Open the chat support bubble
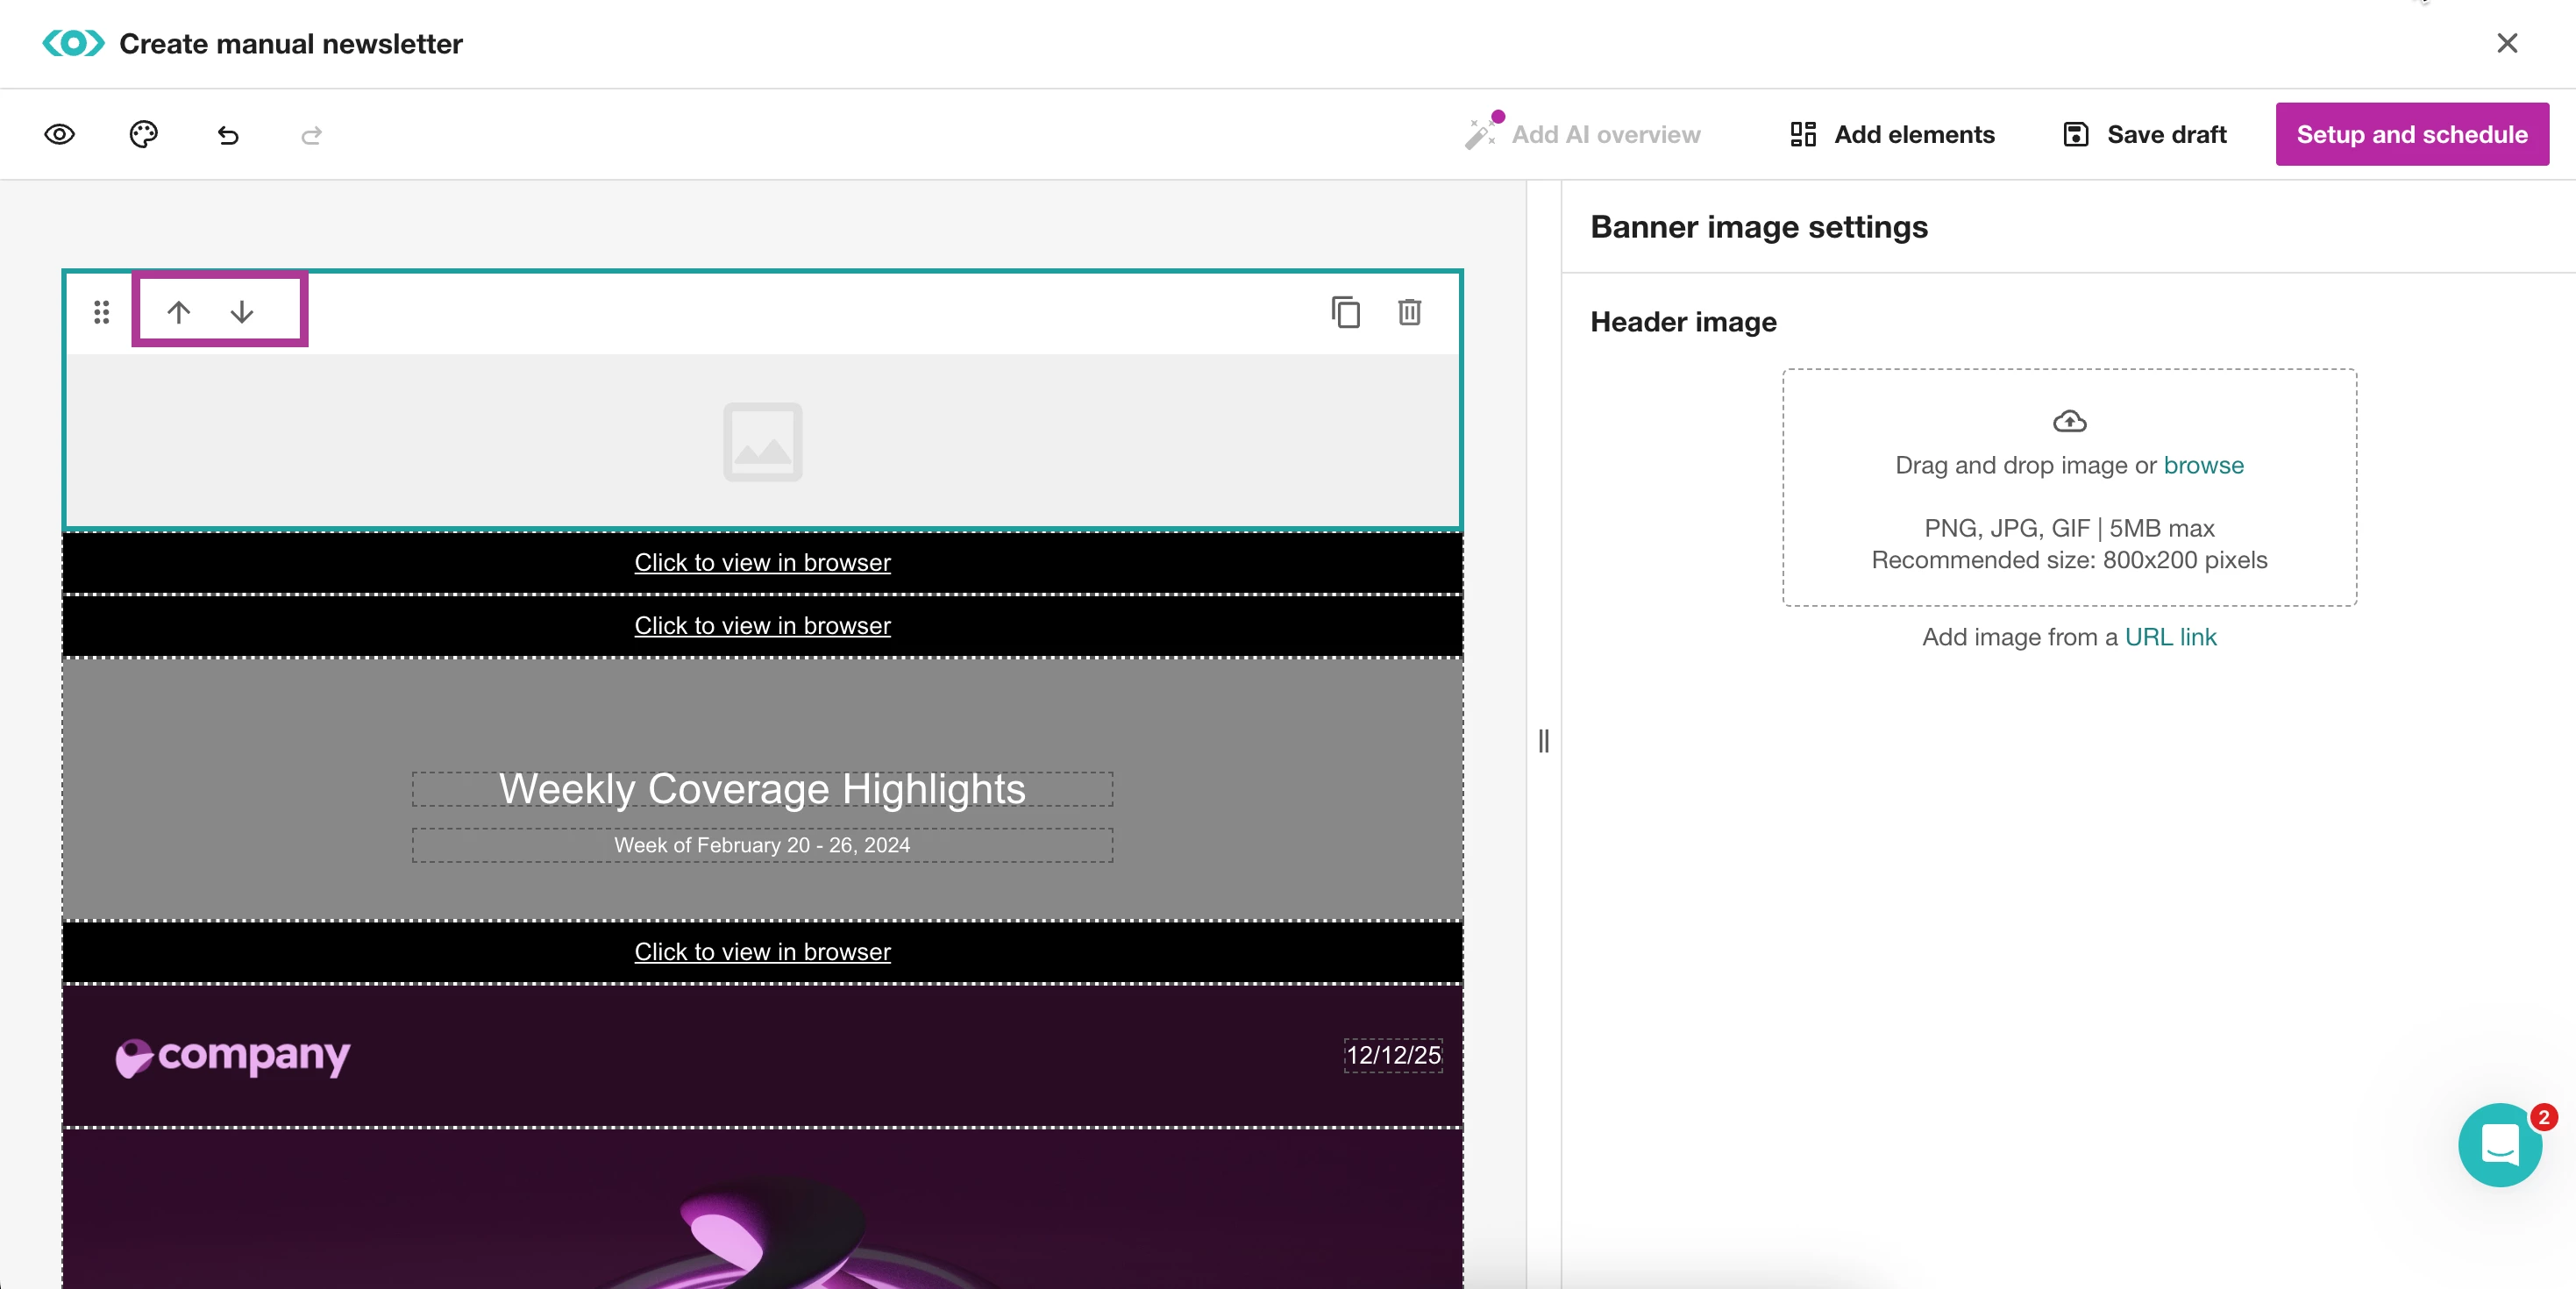This screenshot has width=2576, height=1289. 2499,1144
